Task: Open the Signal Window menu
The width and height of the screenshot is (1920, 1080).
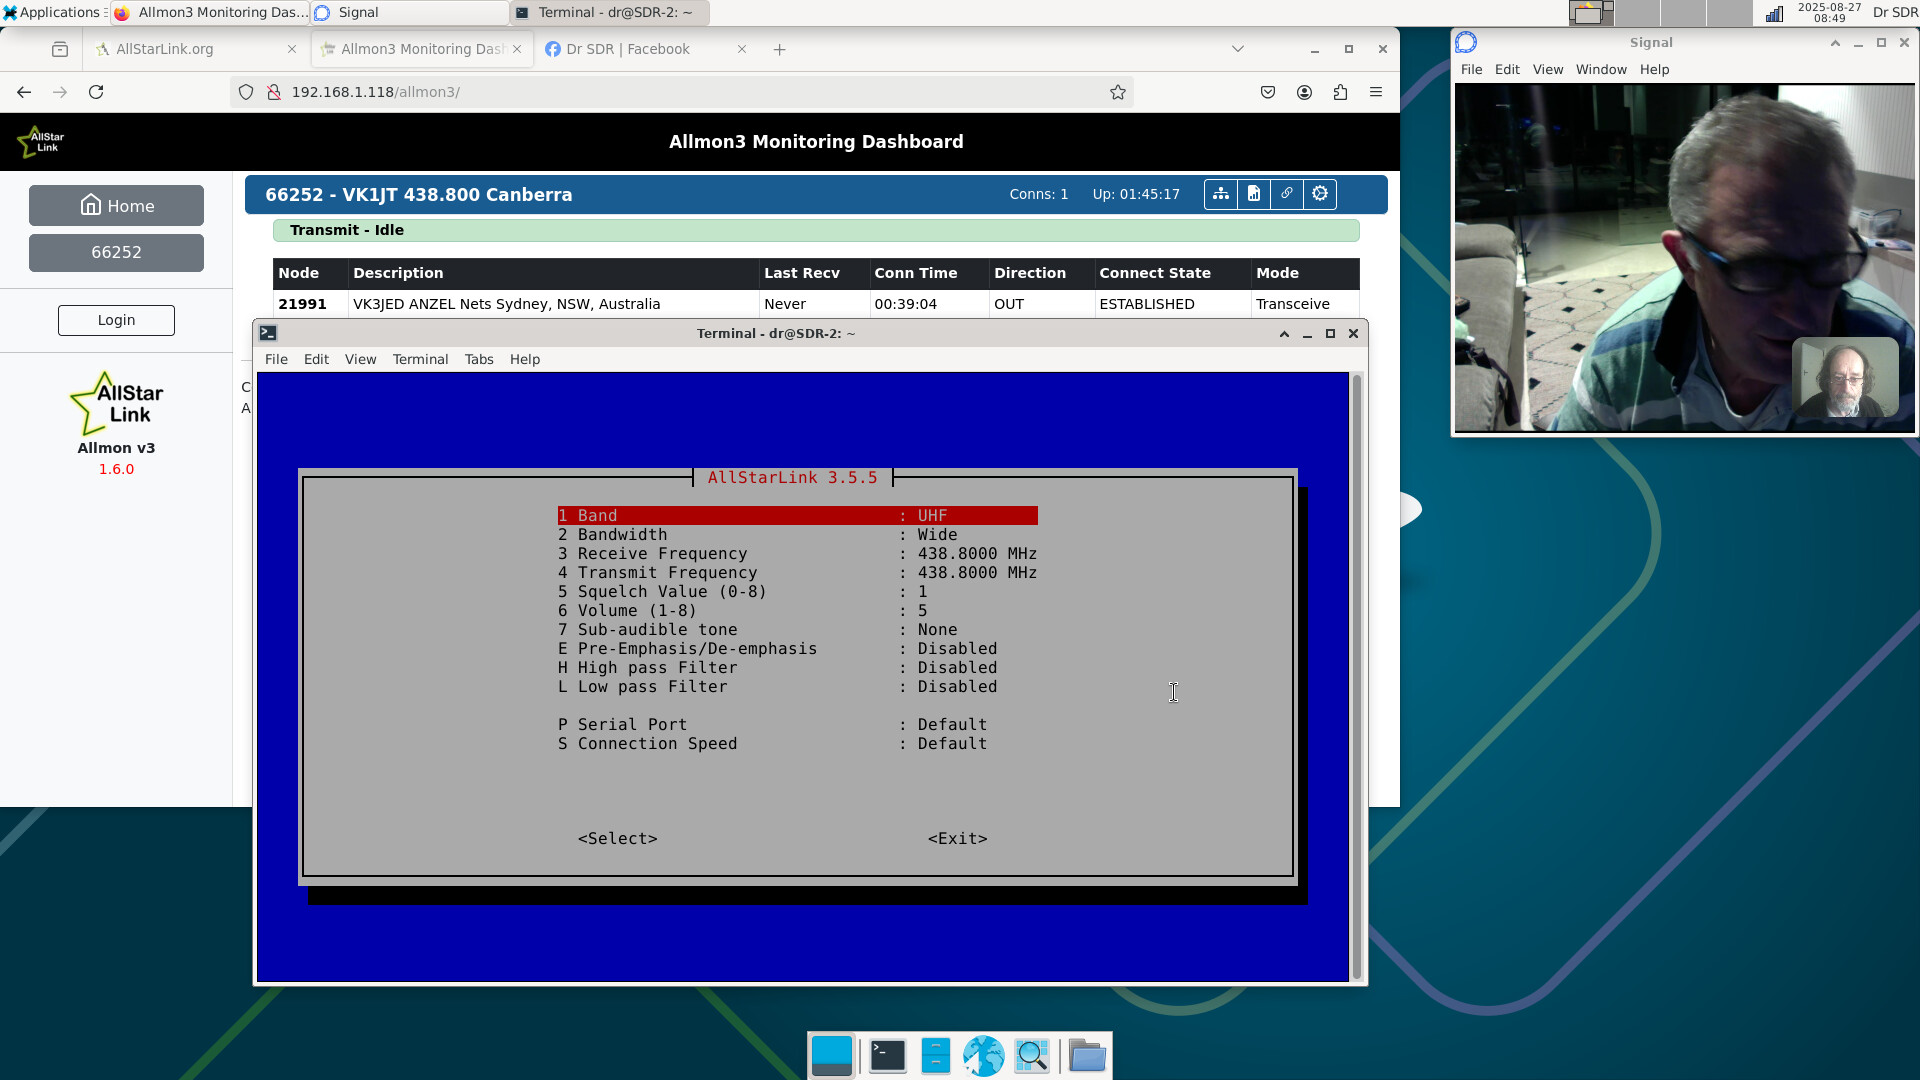Action: 1601,69
